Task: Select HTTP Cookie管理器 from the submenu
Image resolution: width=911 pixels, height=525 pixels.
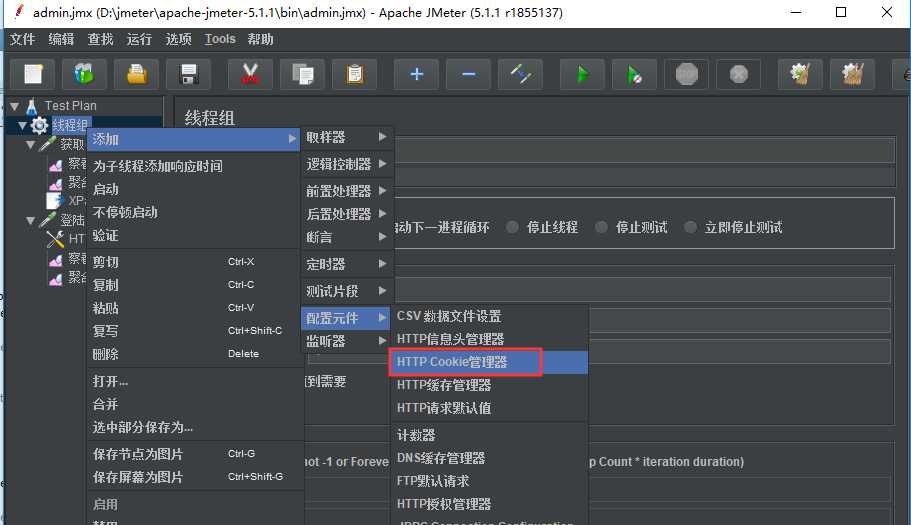Action: coord(488,362)
